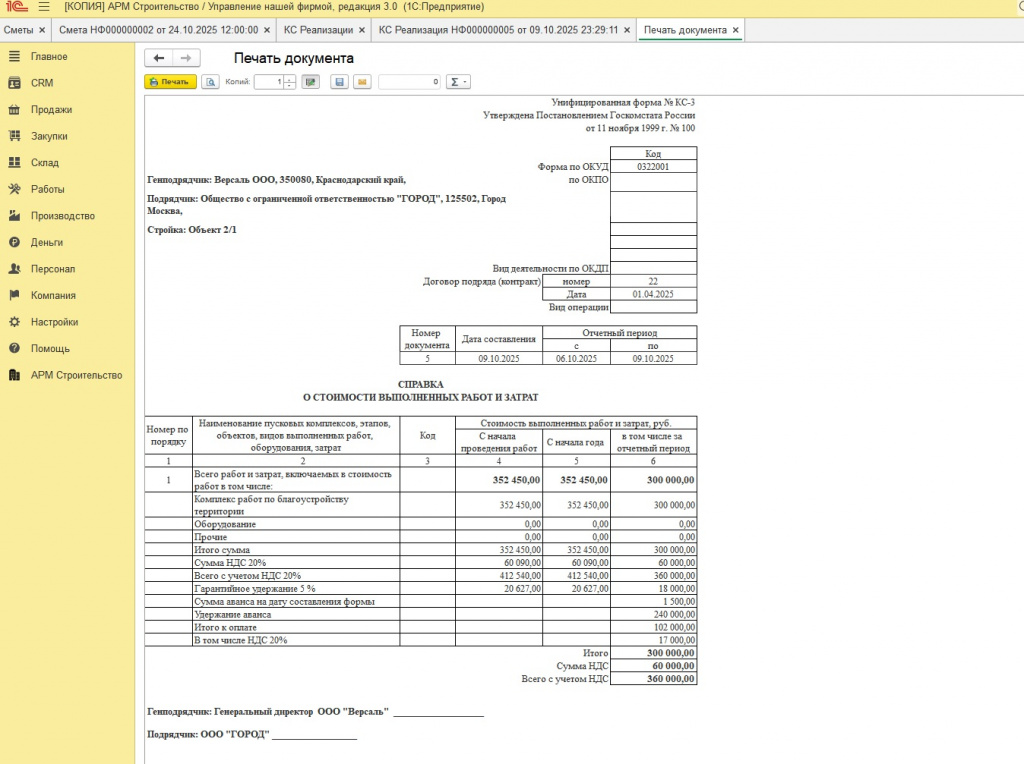Toggle the document editing mode icon

click(311, 82)
